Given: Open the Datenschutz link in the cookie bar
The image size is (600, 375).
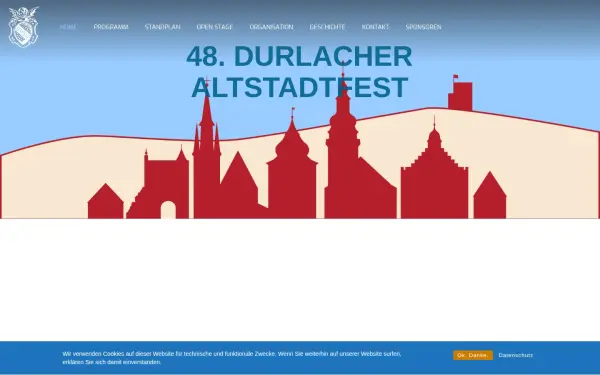Looking at the screenshot, I should [516, 355].
